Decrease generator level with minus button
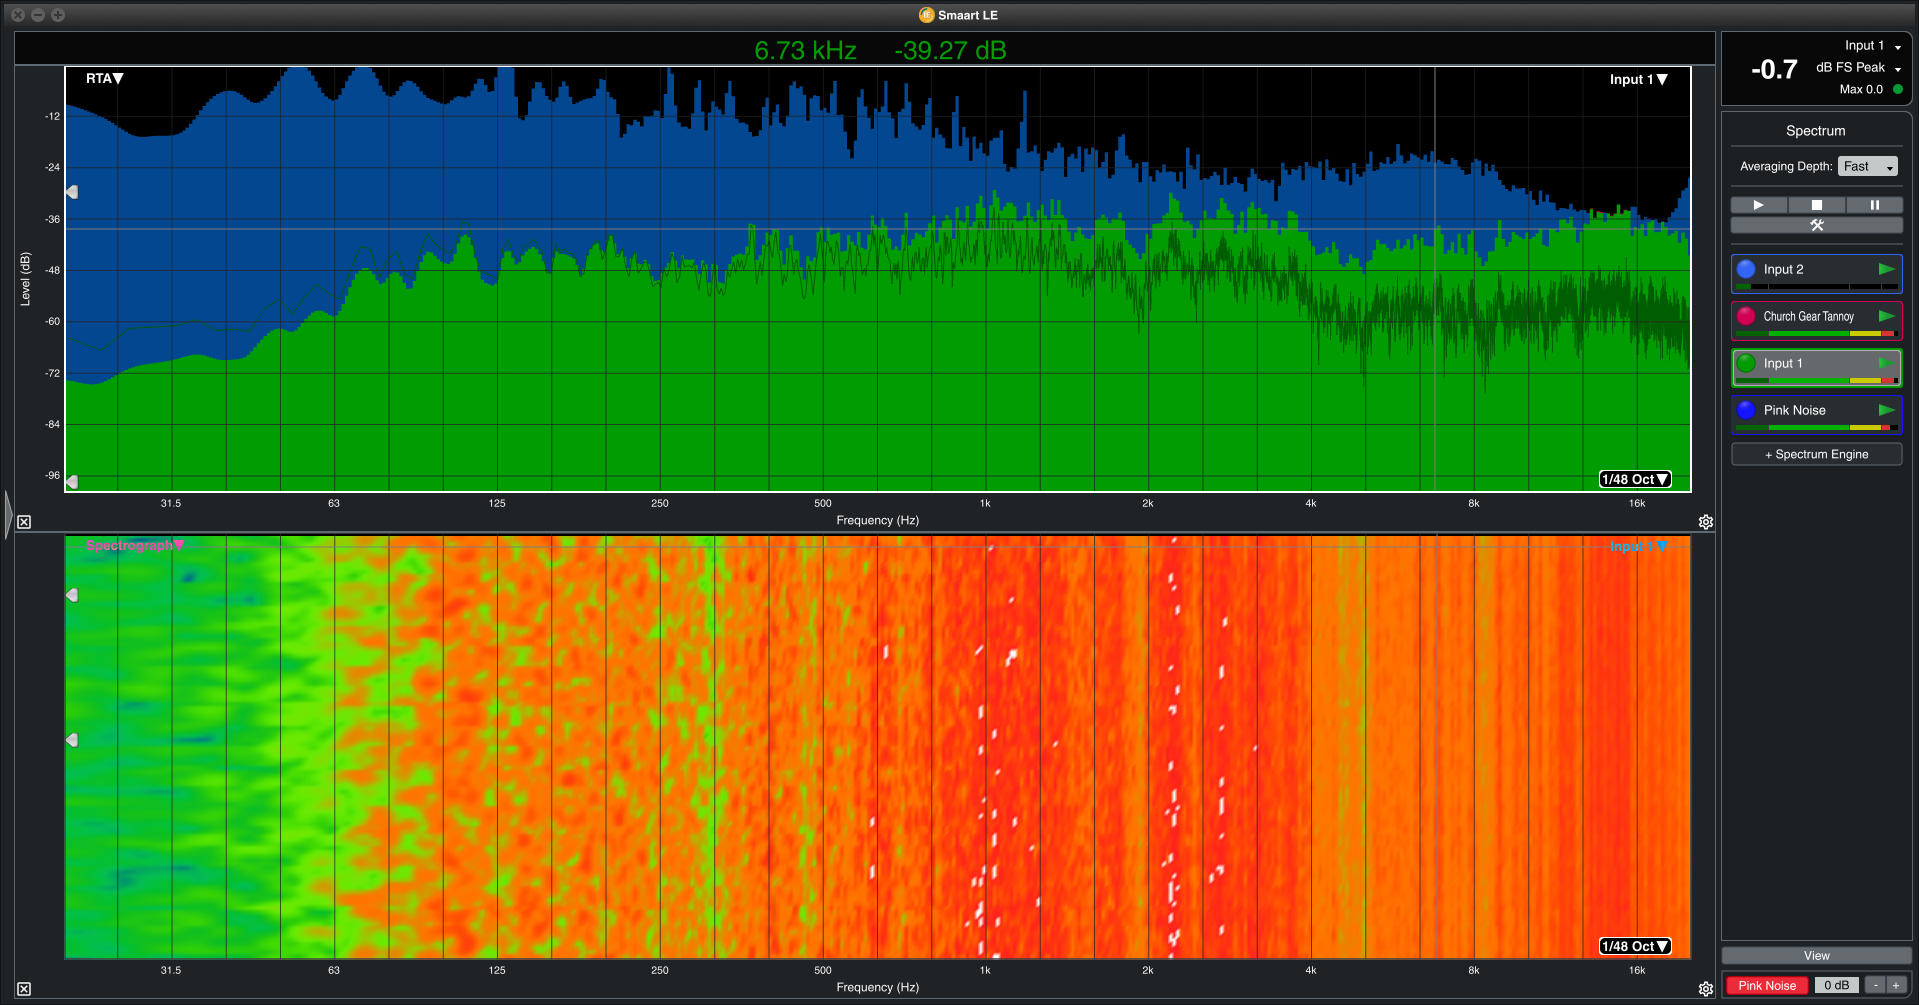The height and width of the screenshot is (1005, 1919). tap(1876, 985)
